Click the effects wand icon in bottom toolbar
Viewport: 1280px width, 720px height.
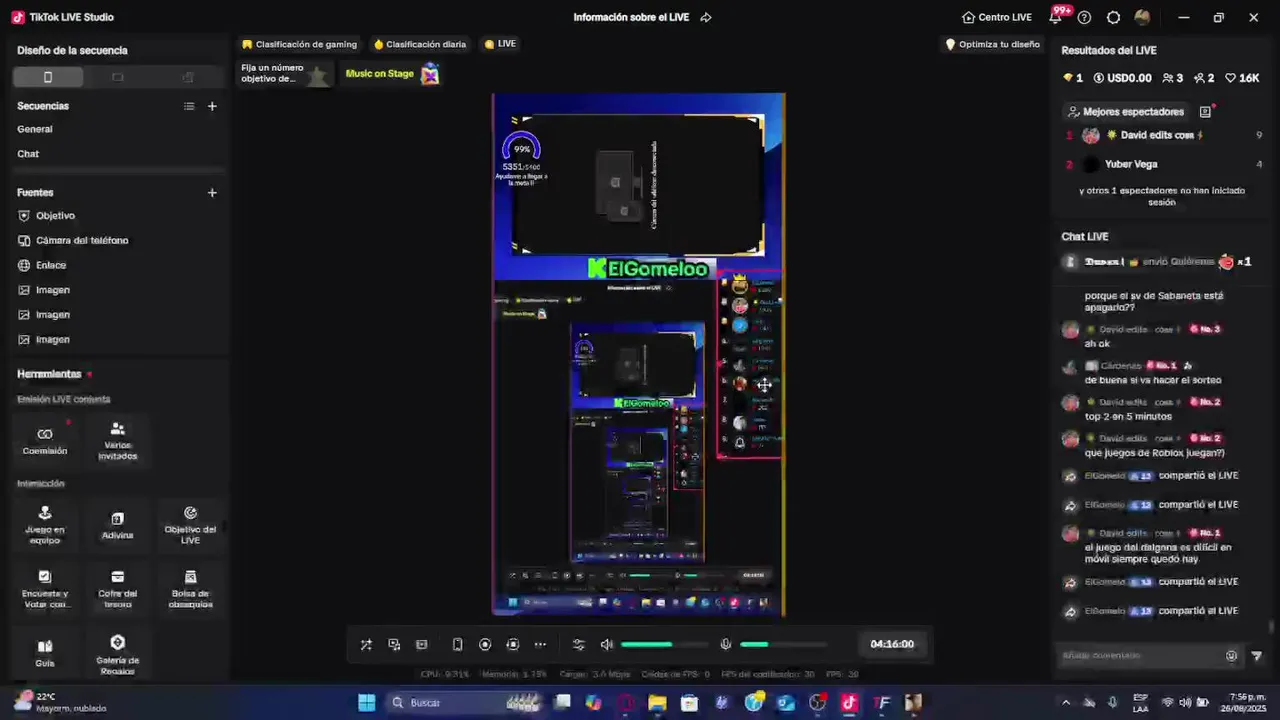tap(366, 645)
